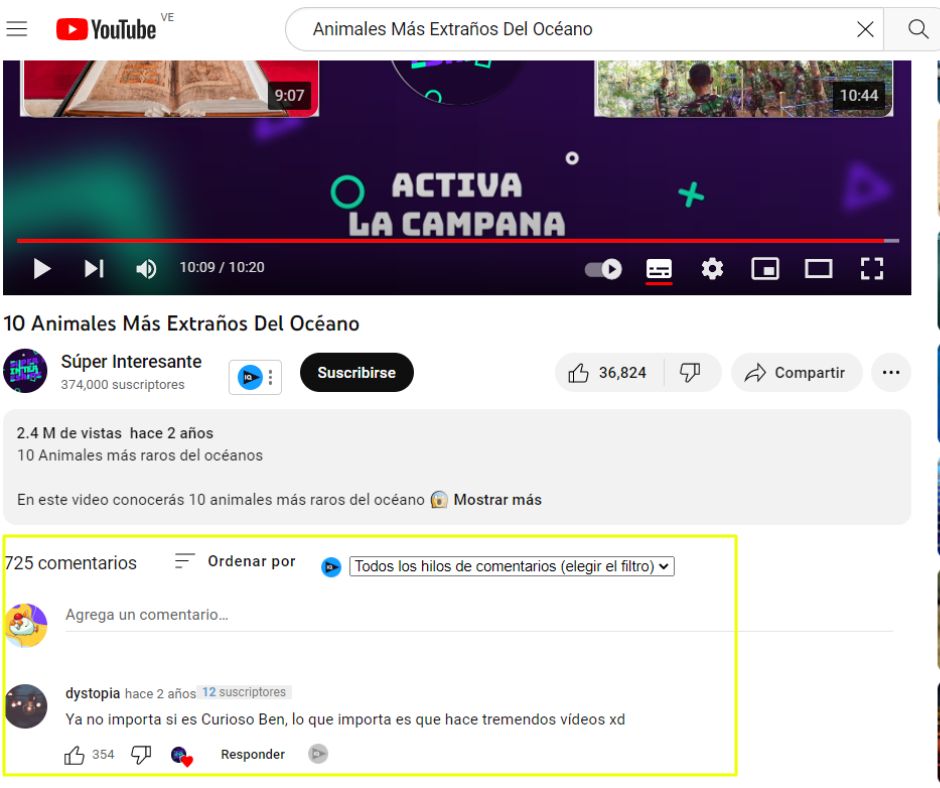The image size is (940, 788).
Task: Activate miniplayer mode
Action: click(x=765, y=268)
